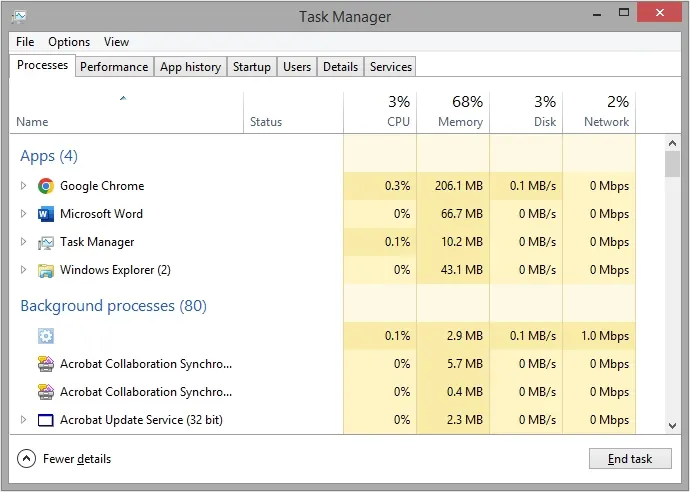Click Word's 66.7 MB memory value
This screenshot has height=492, width=690.
[x=462, y=214]
